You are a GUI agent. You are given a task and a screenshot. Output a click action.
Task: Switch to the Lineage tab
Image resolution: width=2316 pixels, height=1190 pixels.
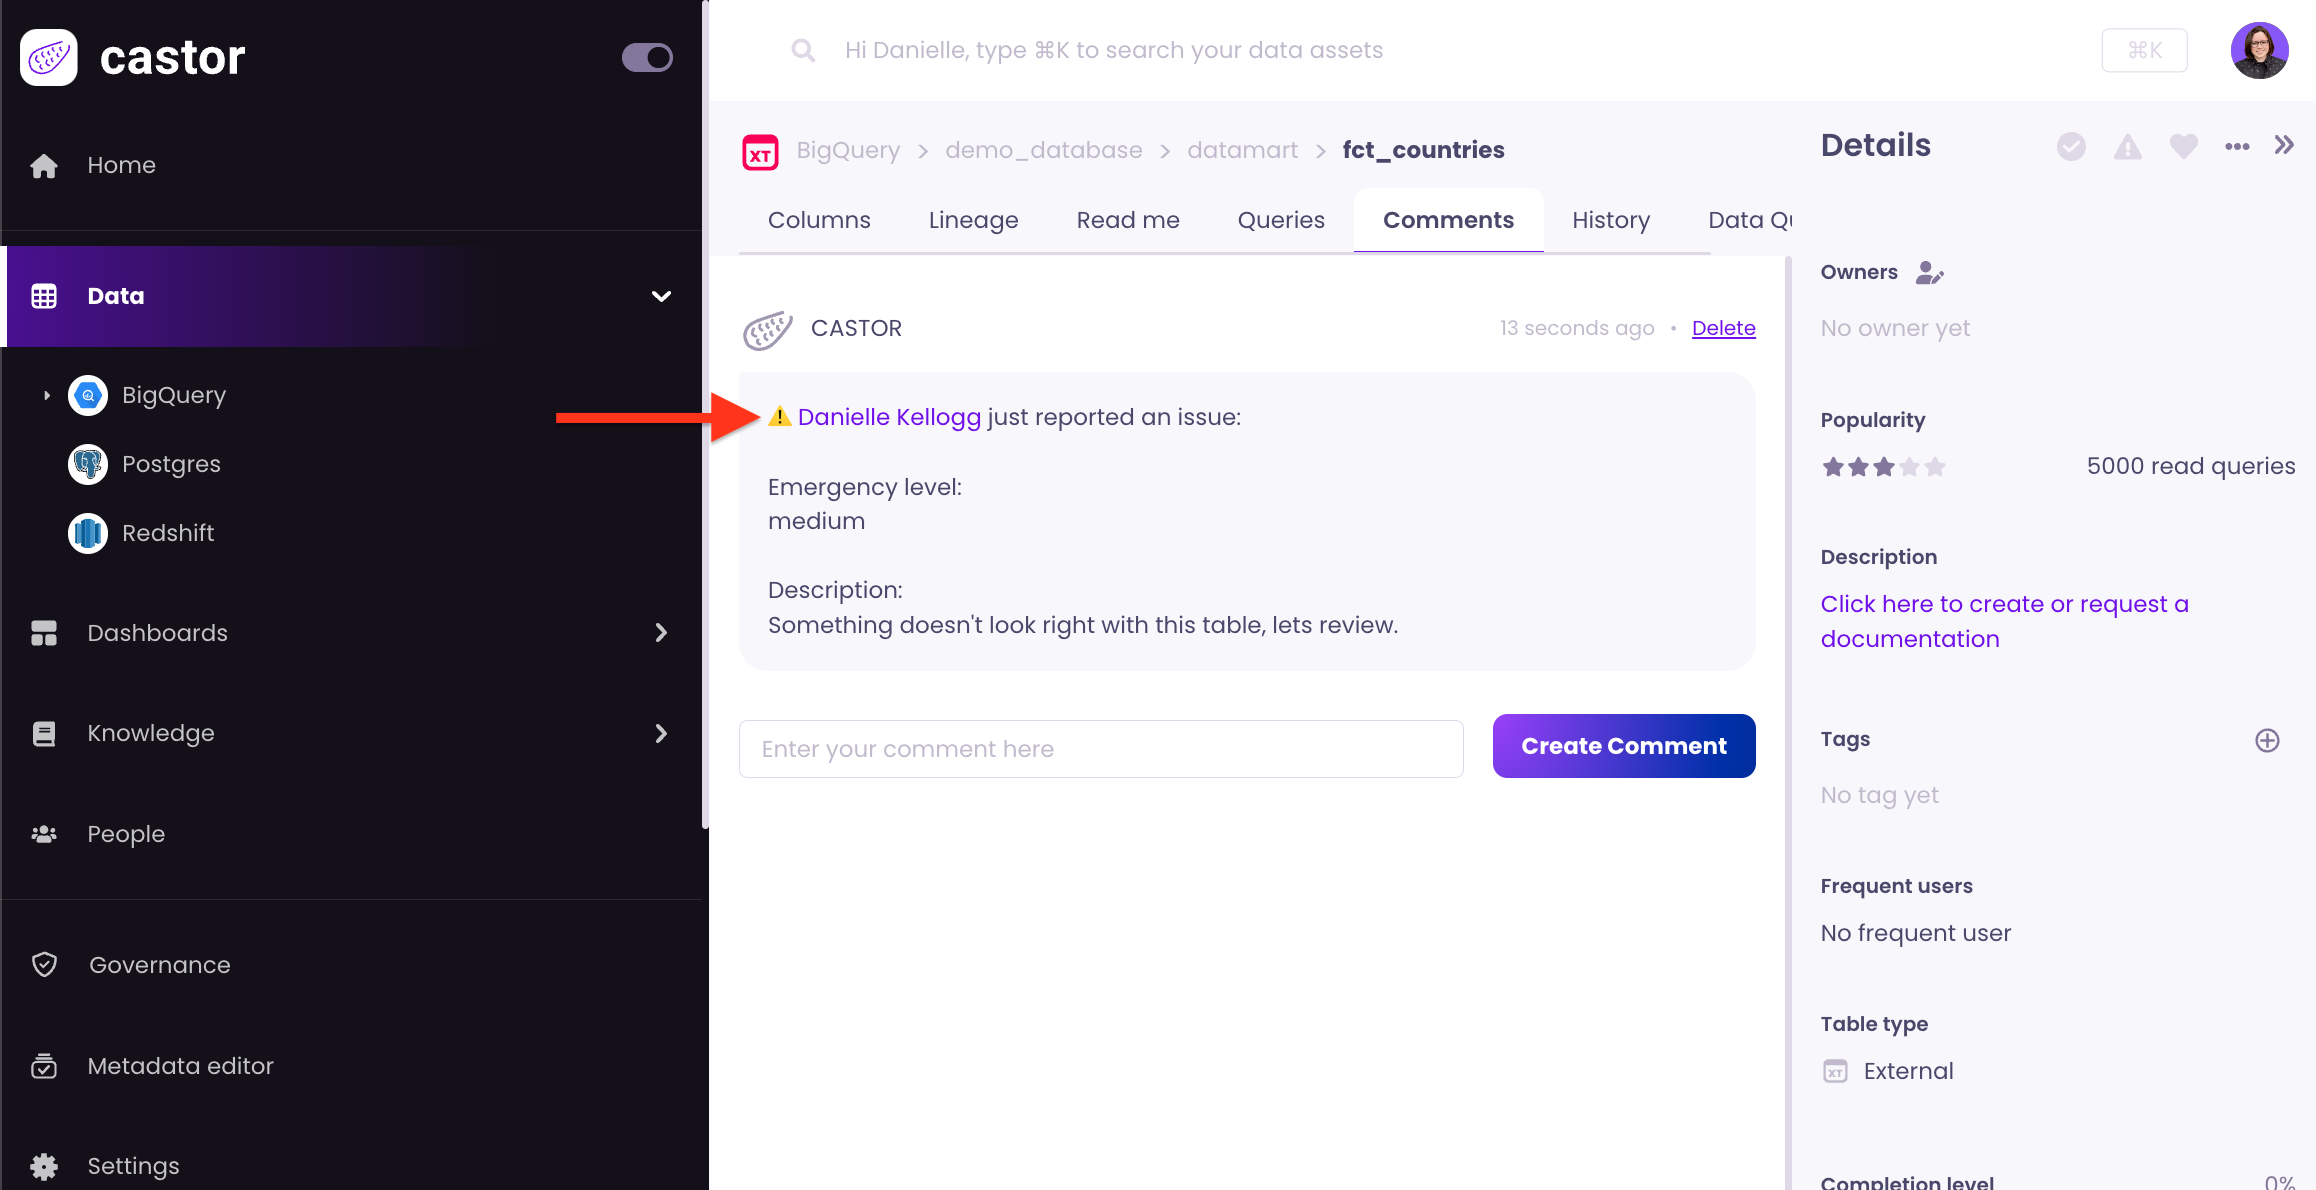973,220
